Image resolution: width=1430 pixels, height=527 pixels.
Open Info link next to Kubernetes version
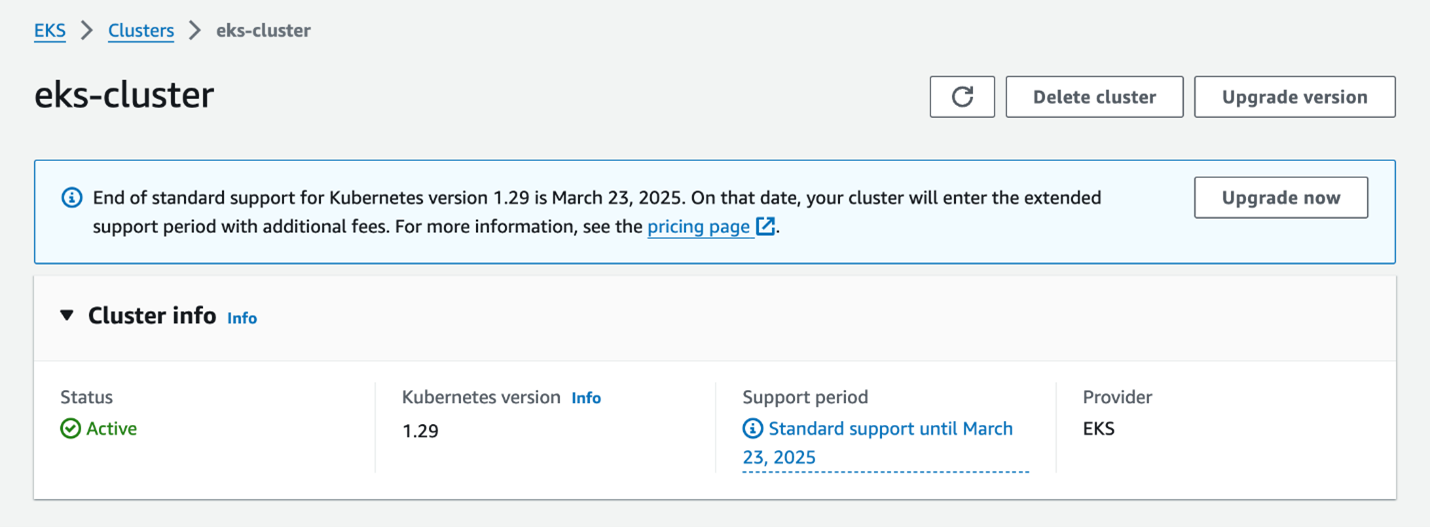tap(586, 398)
